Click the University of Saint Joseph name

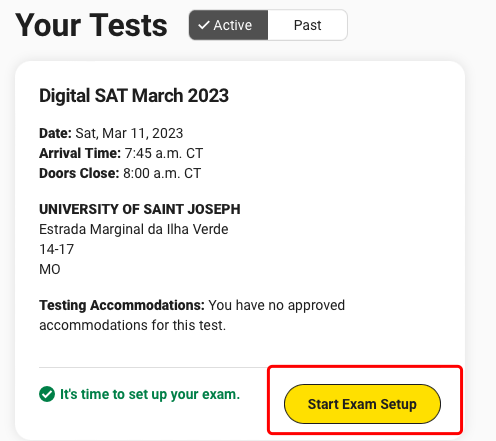click(x=140, y=209)
